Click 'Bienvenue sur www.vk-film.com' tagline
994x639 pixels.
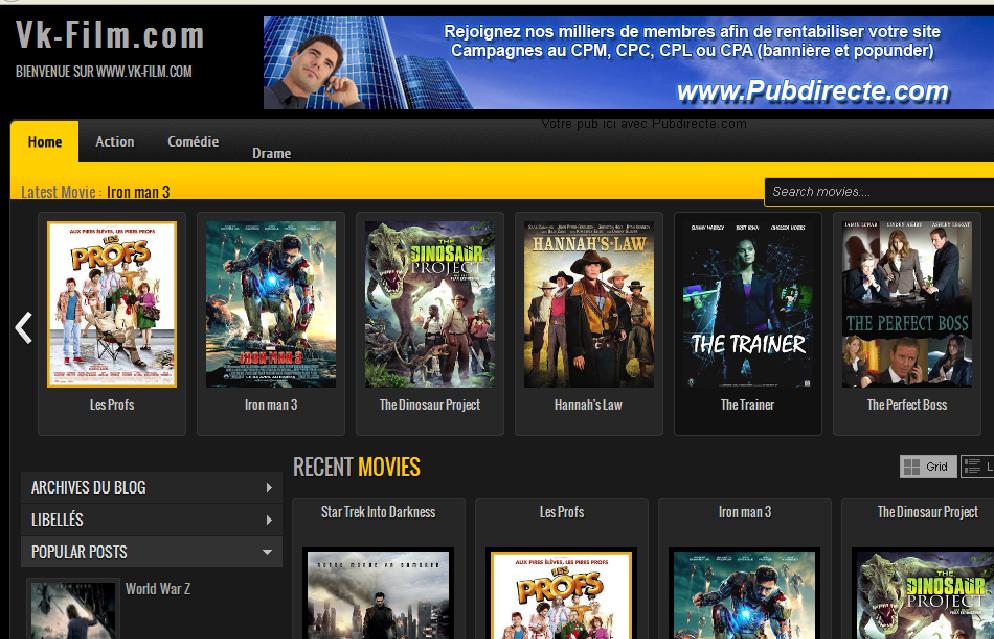[103, 71]
